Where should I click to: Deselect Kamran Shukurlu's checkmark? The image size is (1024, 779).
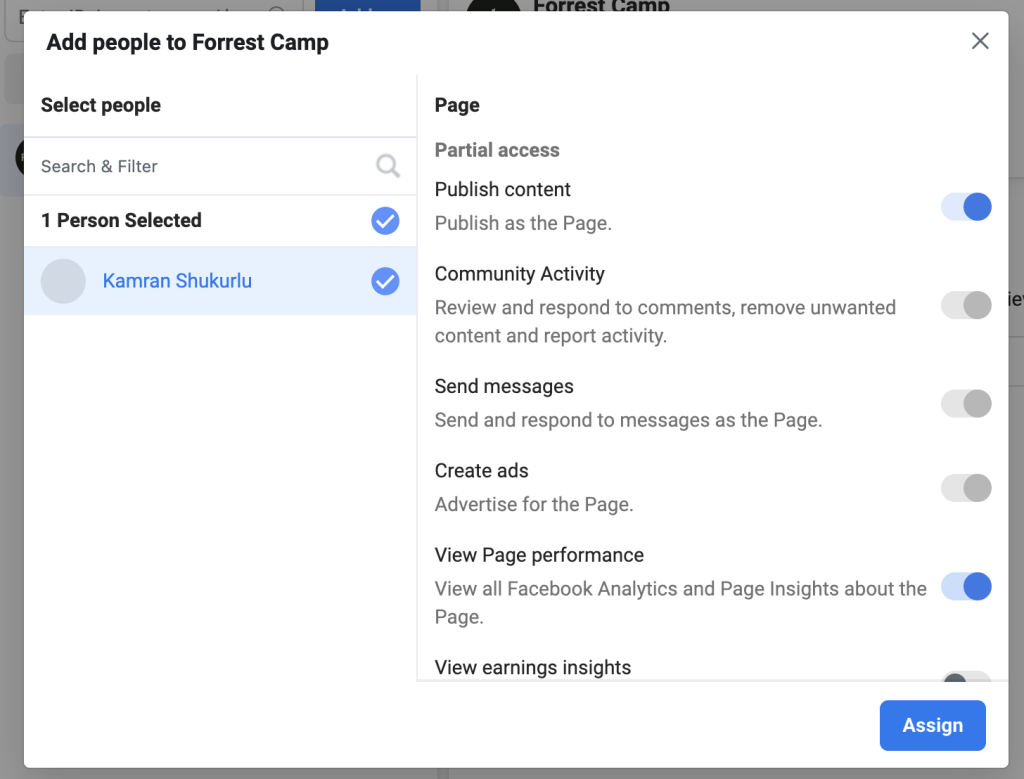click(385, 282)
